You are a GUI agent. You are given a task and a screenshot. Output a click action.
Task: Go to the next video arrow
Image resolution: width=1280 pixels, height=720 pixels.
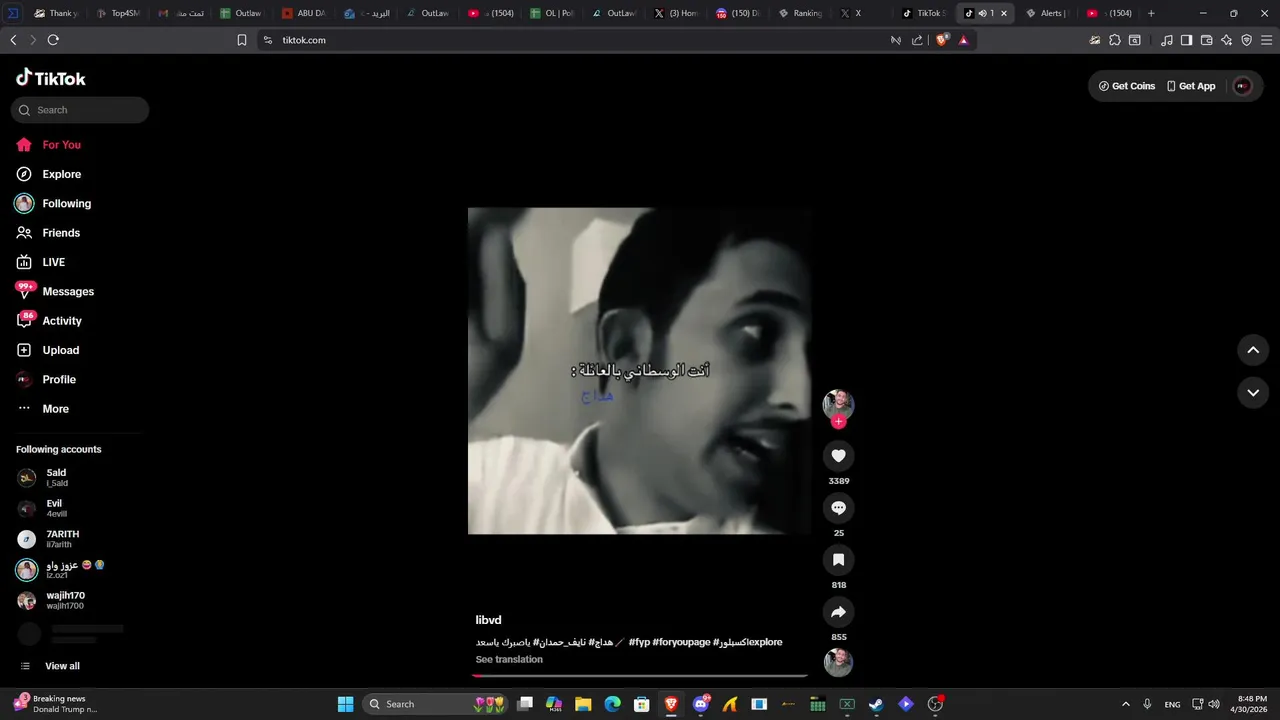coord(1253,393)
